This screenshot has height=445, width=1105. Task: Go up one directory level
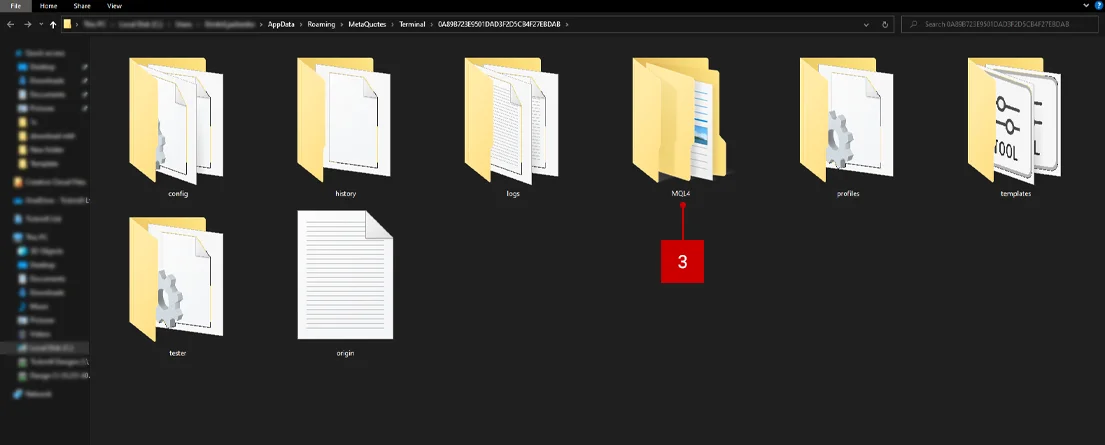click(x=53, y=23)
